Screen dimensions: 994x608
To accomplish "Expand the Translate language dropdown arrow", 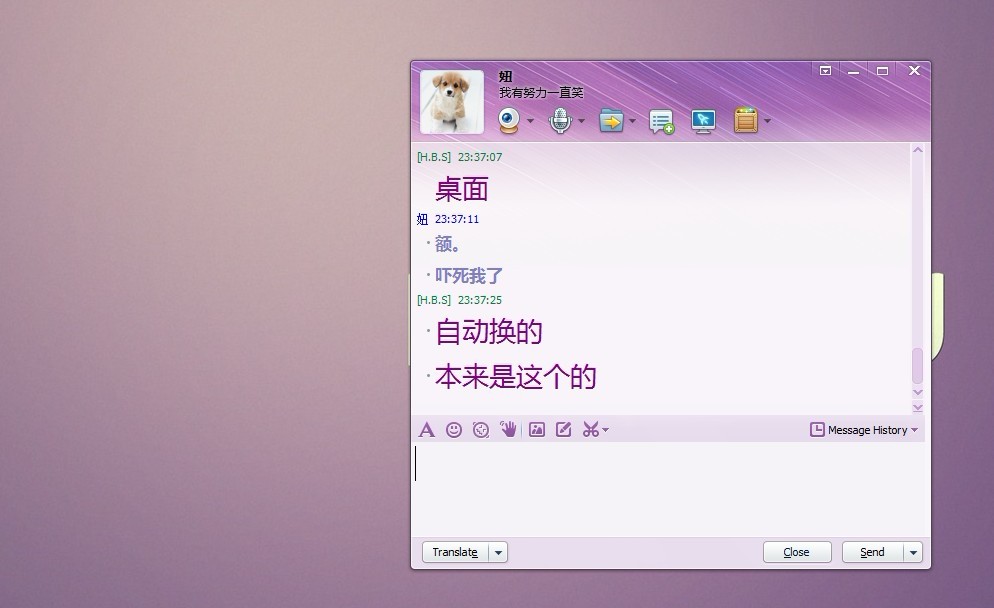I will 498,552.
